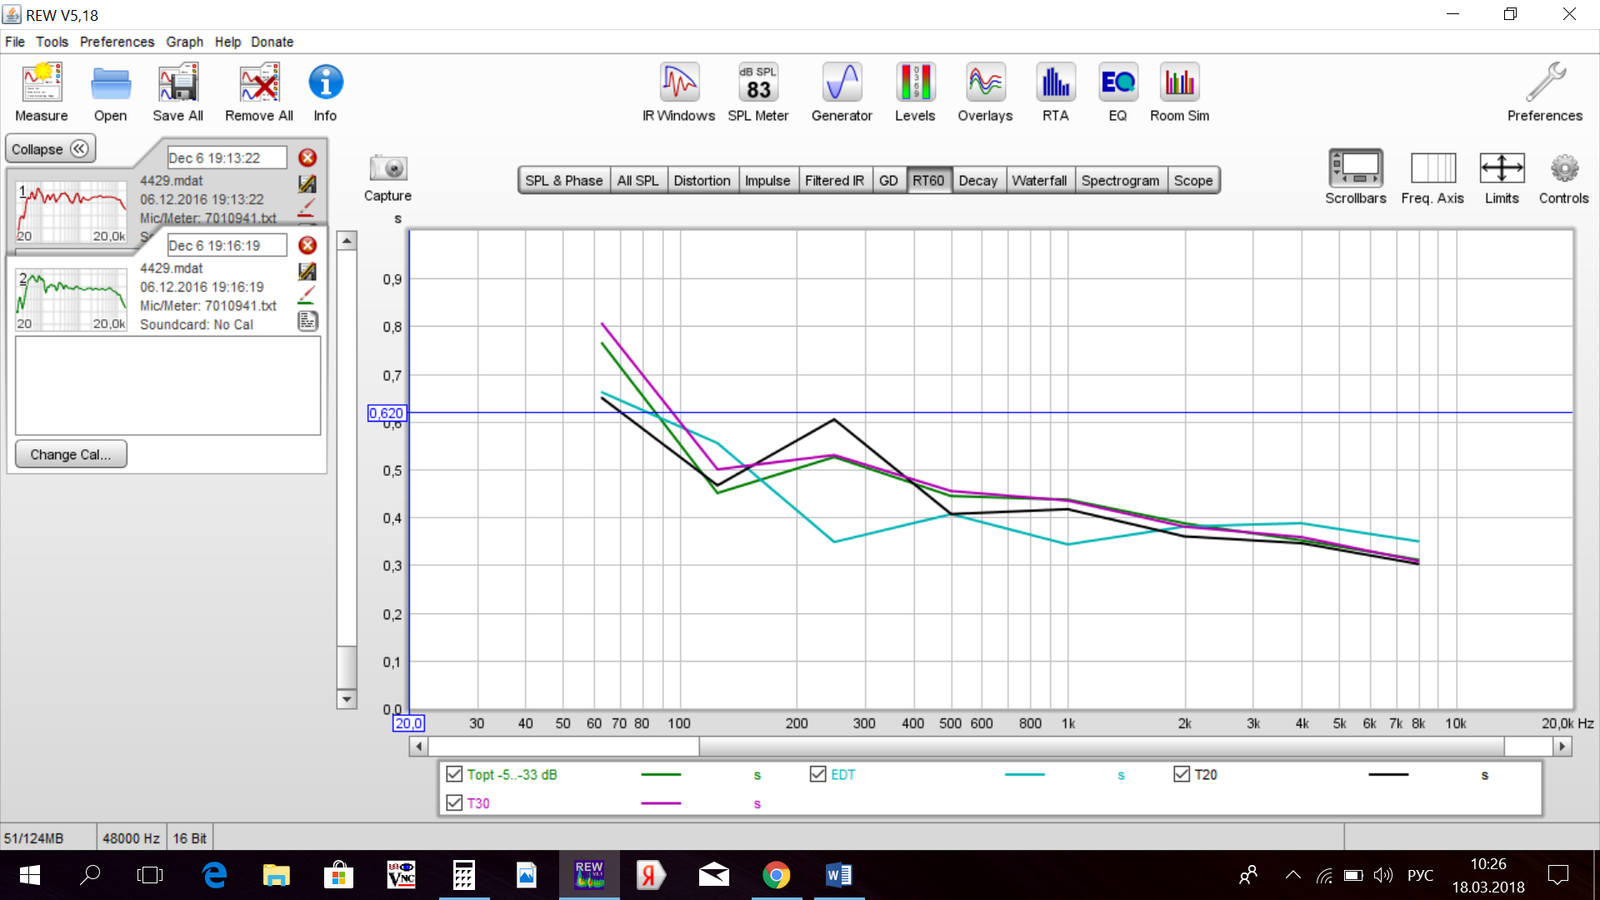Image resolution: width=1600 pixels, height=900 pixels.
Task: Open IR Windows settings
Action: (679, 92)
